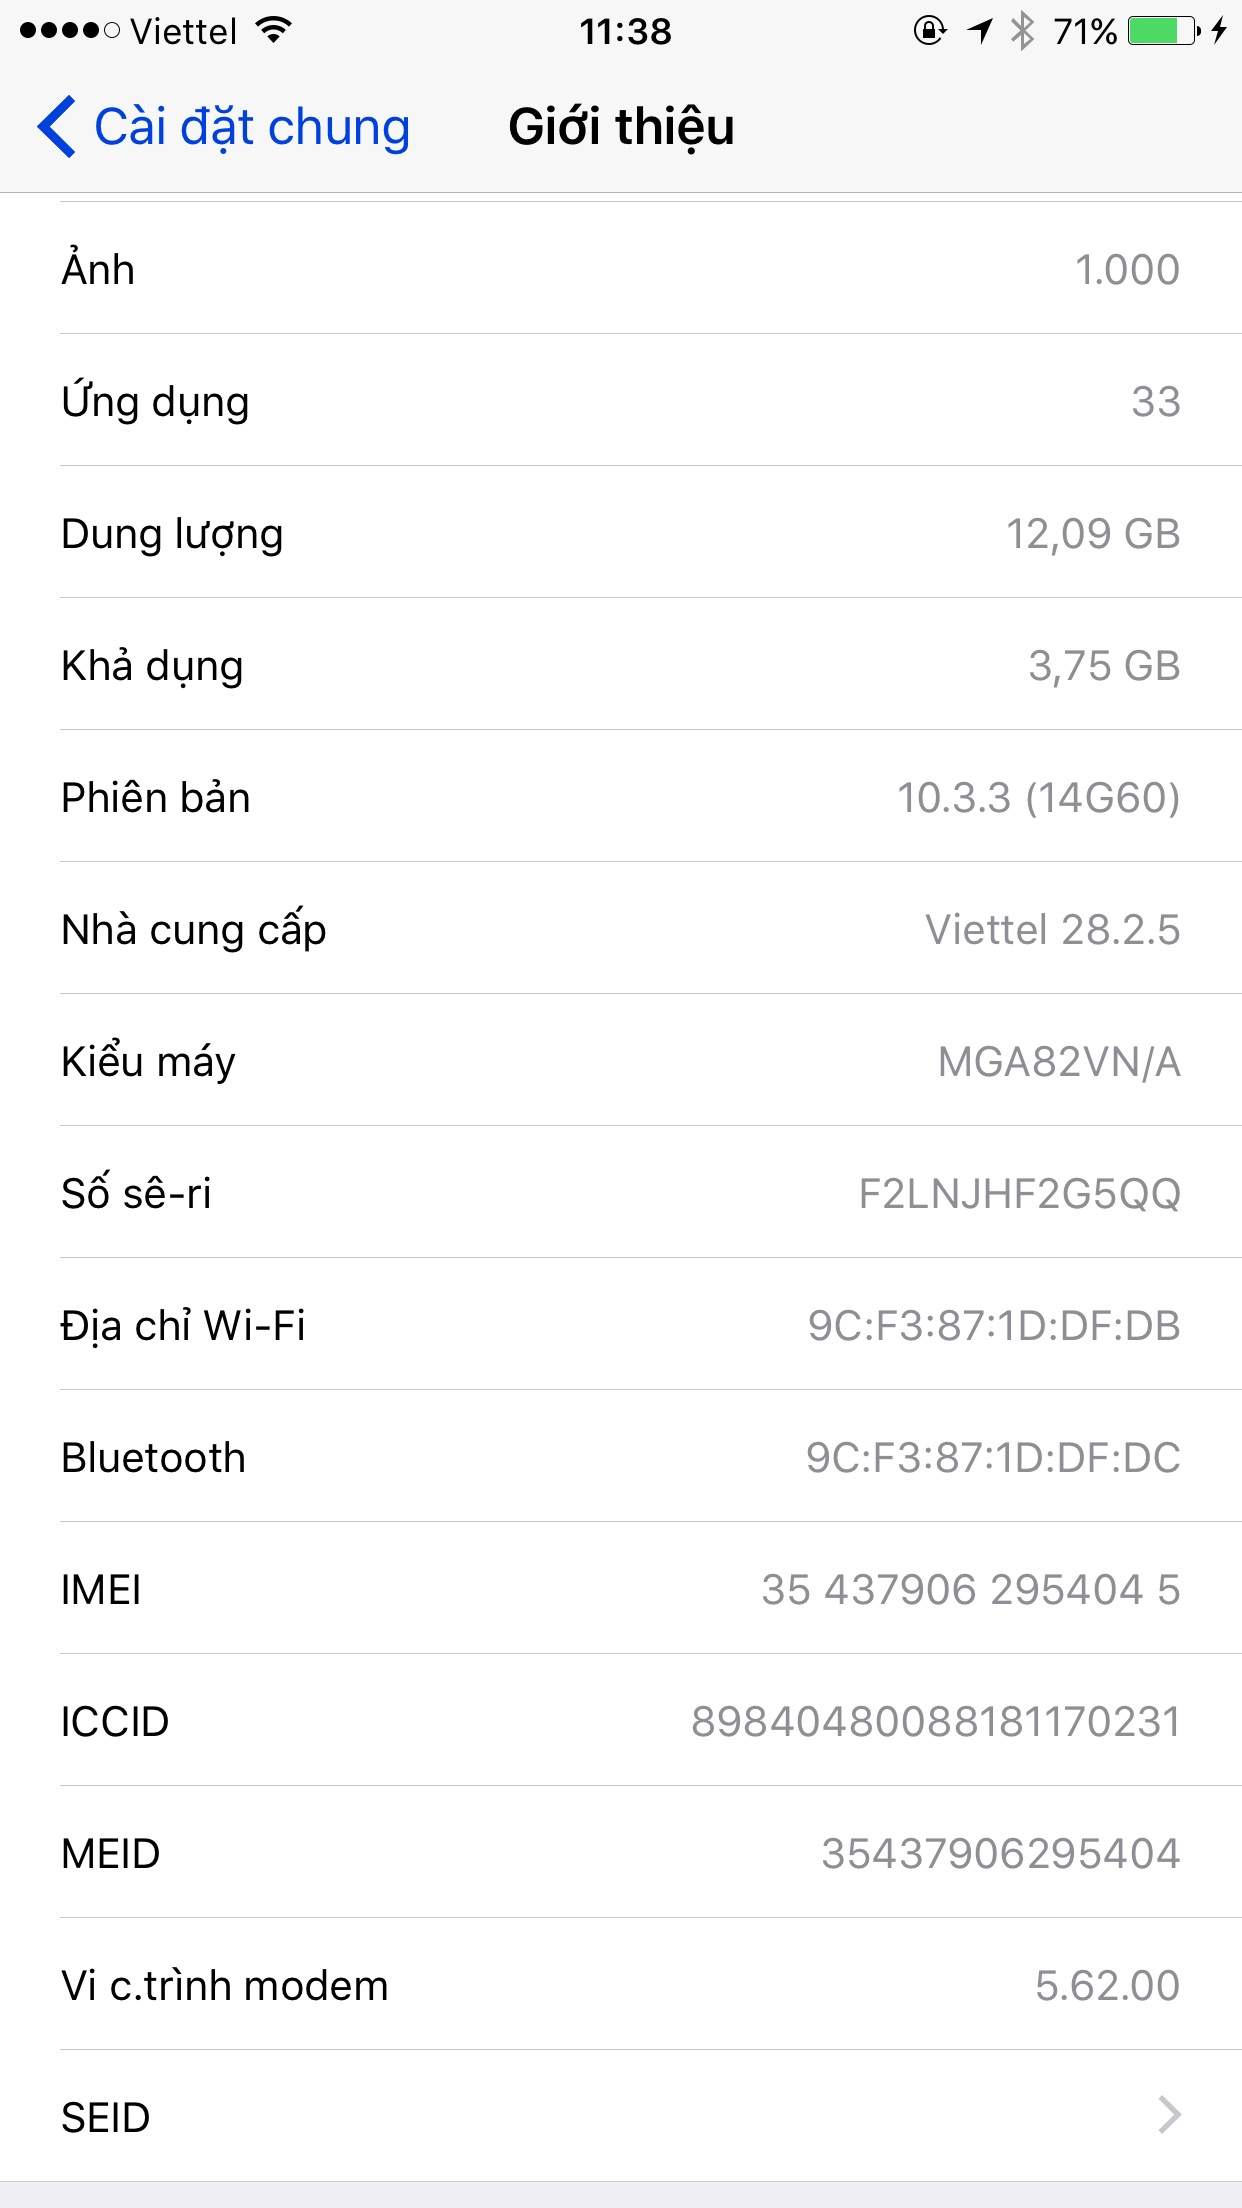Tap the location arrow status icon
The image size is (1242, 2208).
(979, 31)
